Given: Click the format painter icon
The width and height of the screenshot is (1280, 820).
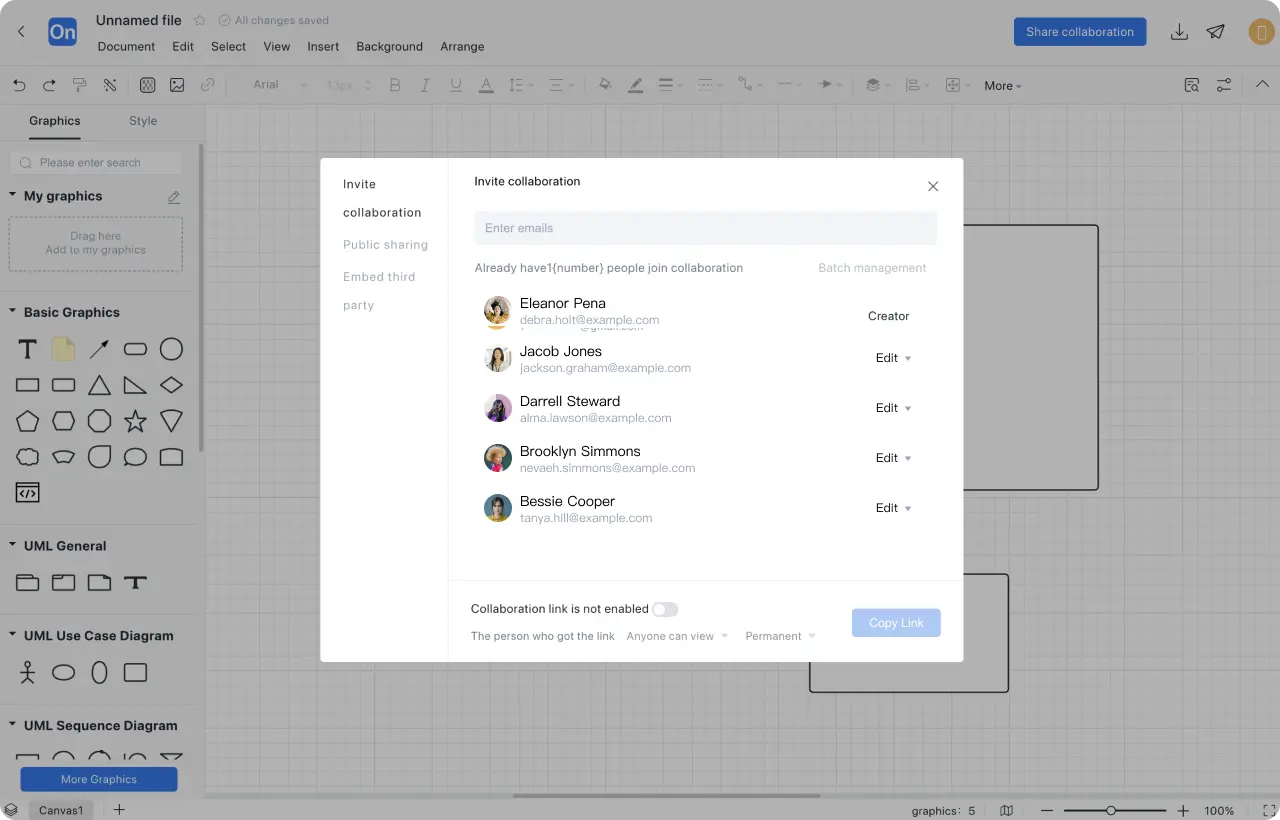Looking at the screenshot, I should coord(80,86).
